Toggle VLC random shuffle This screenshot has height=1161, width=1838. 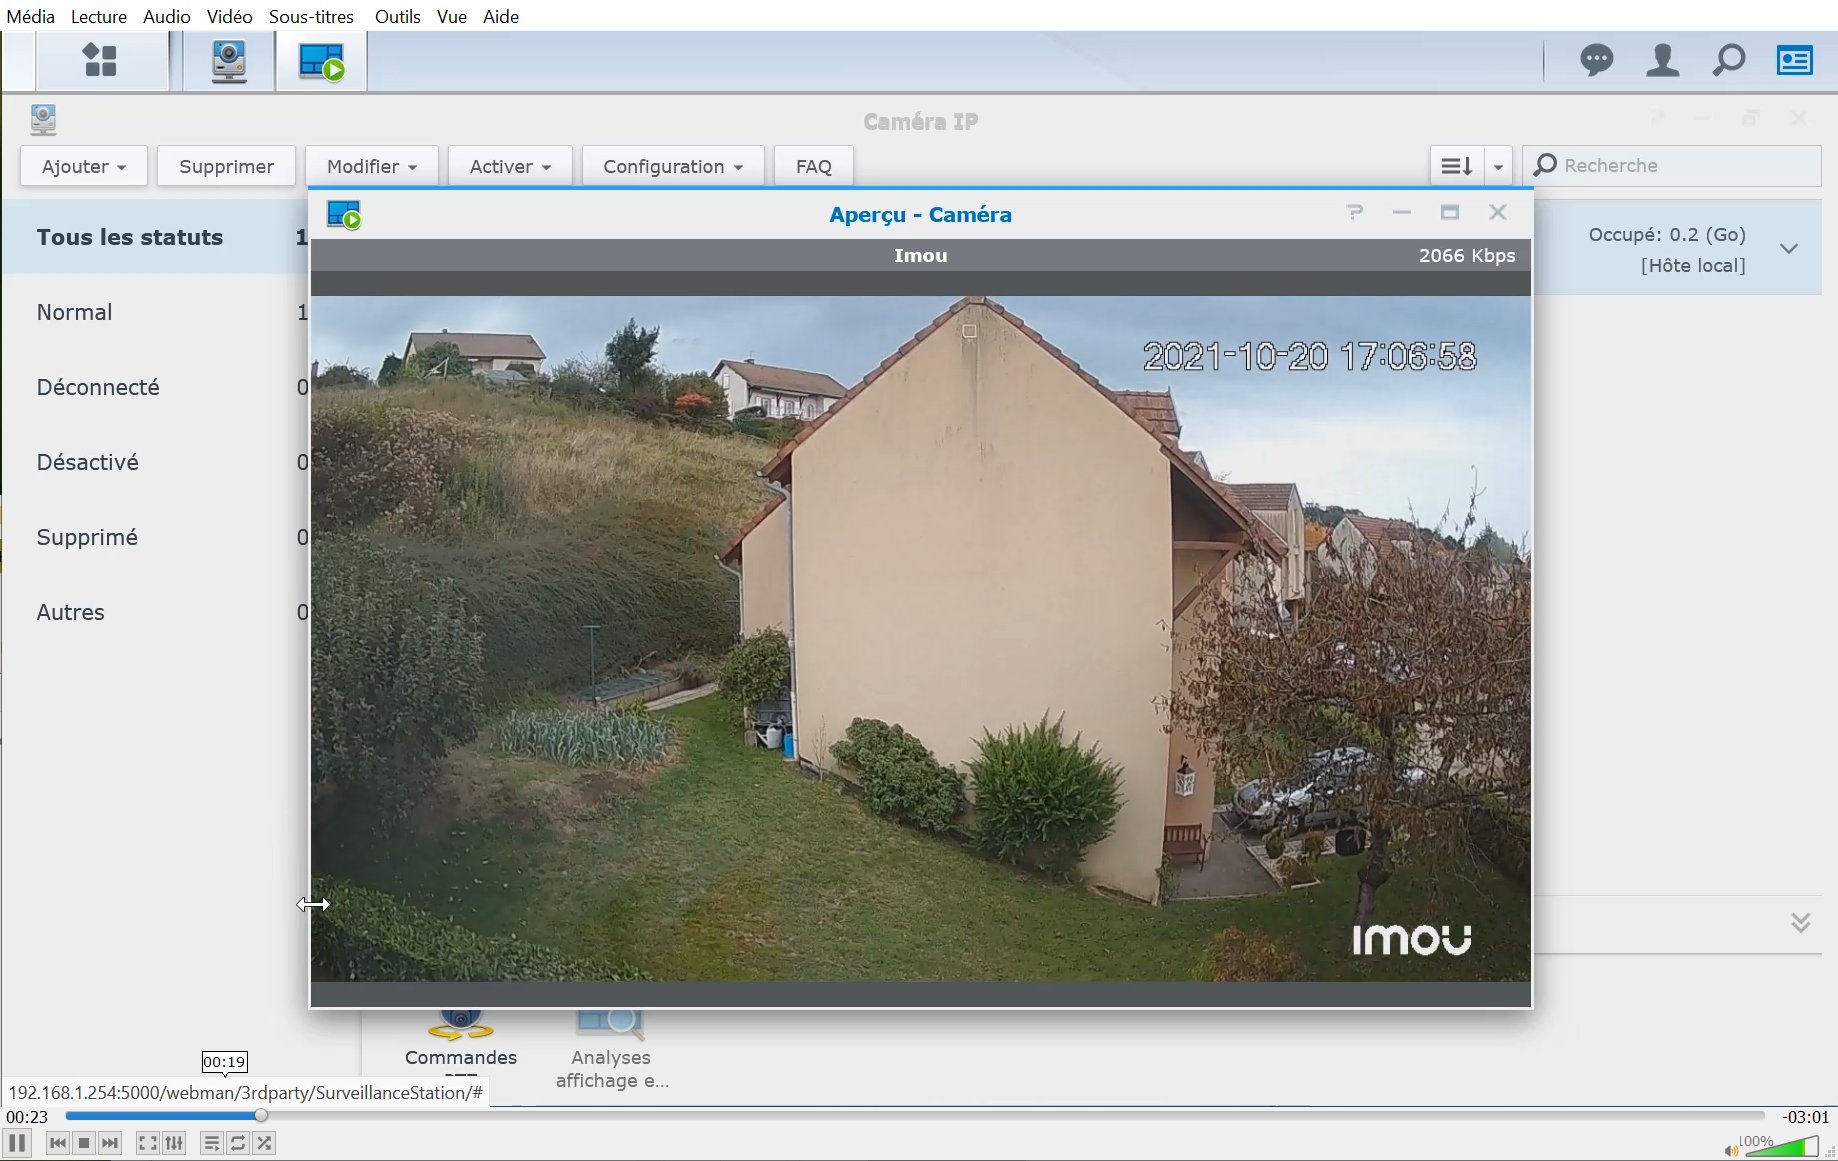pos(264,1143)
